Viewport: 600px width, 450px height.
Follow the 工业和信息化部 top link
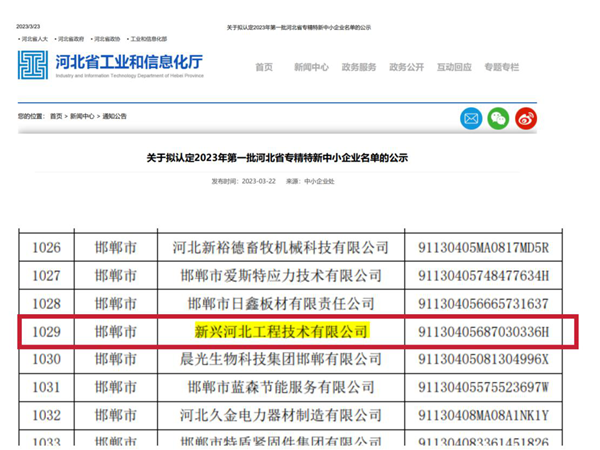pos(147,39)
